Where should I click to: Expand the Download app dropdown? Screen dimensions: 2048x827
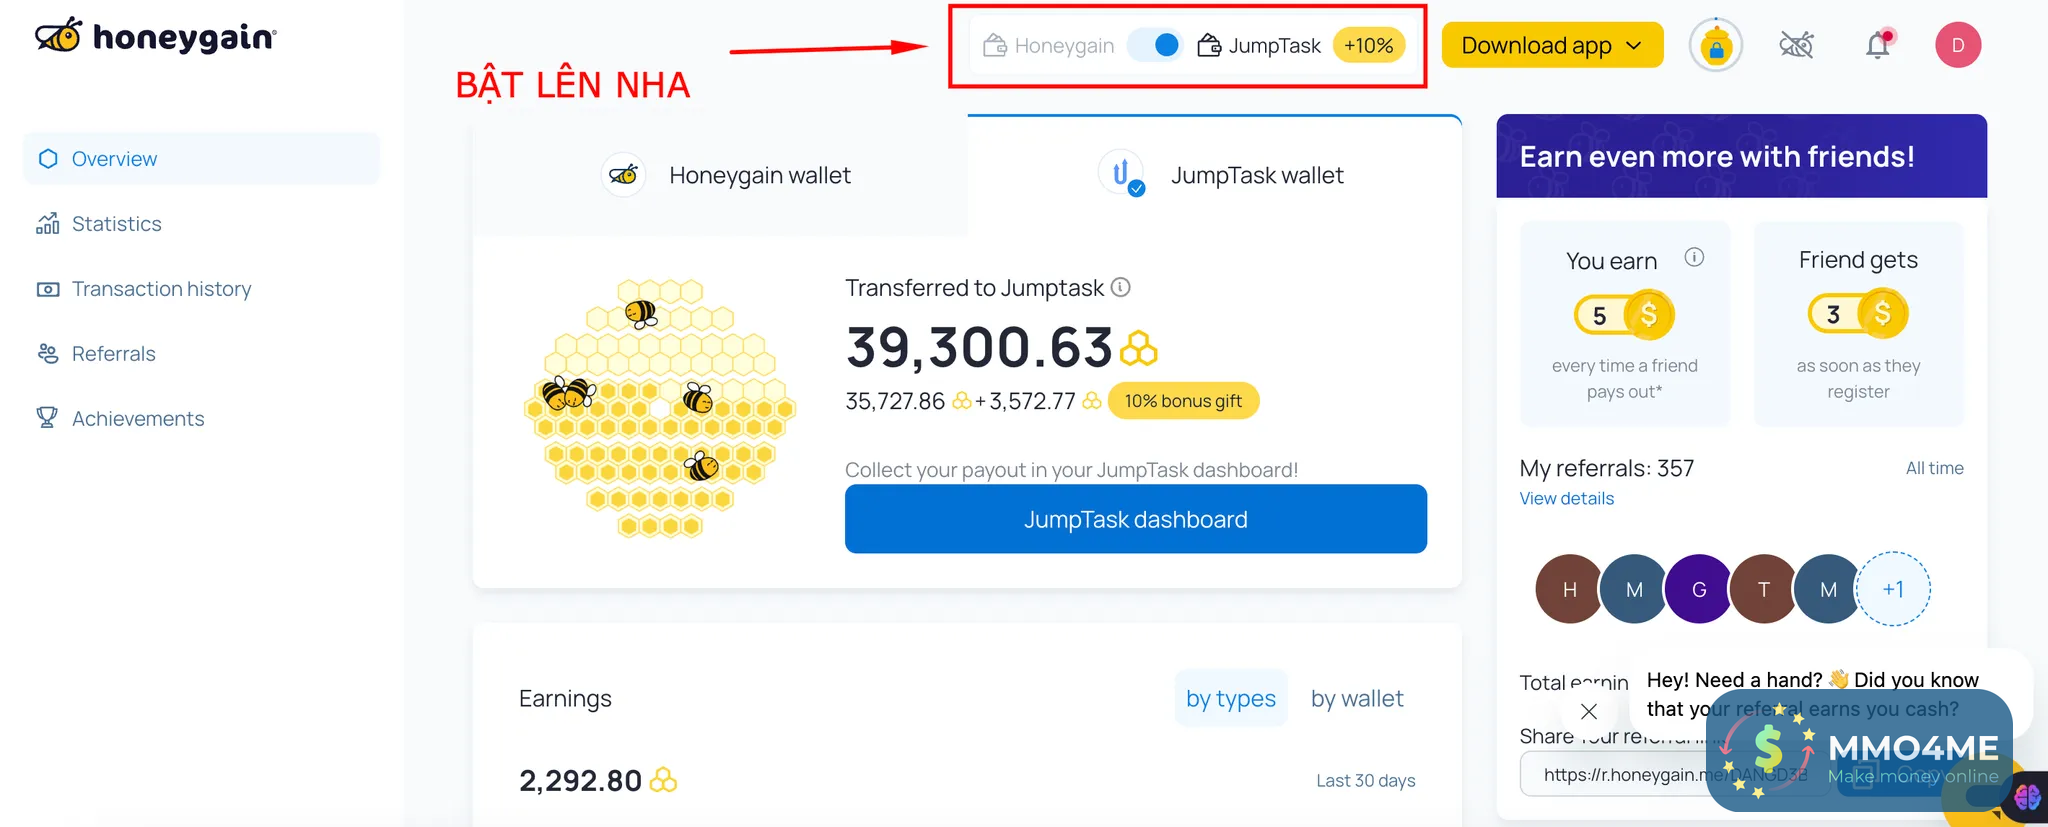(x=1551, y=45)
